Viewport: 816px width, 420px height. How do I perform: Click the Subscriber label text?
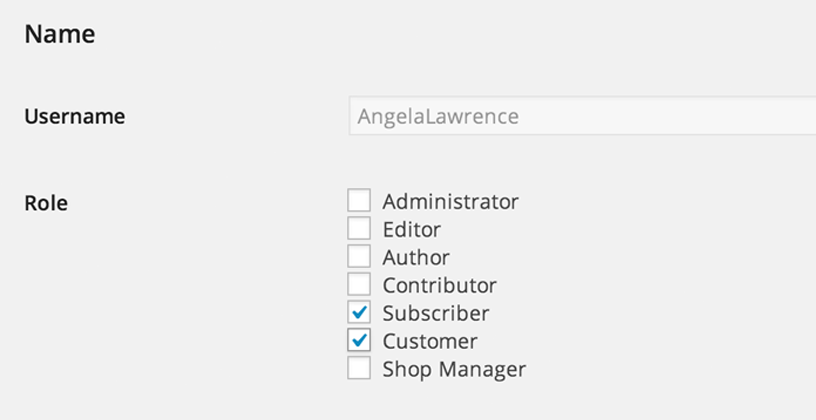[435, 313]
